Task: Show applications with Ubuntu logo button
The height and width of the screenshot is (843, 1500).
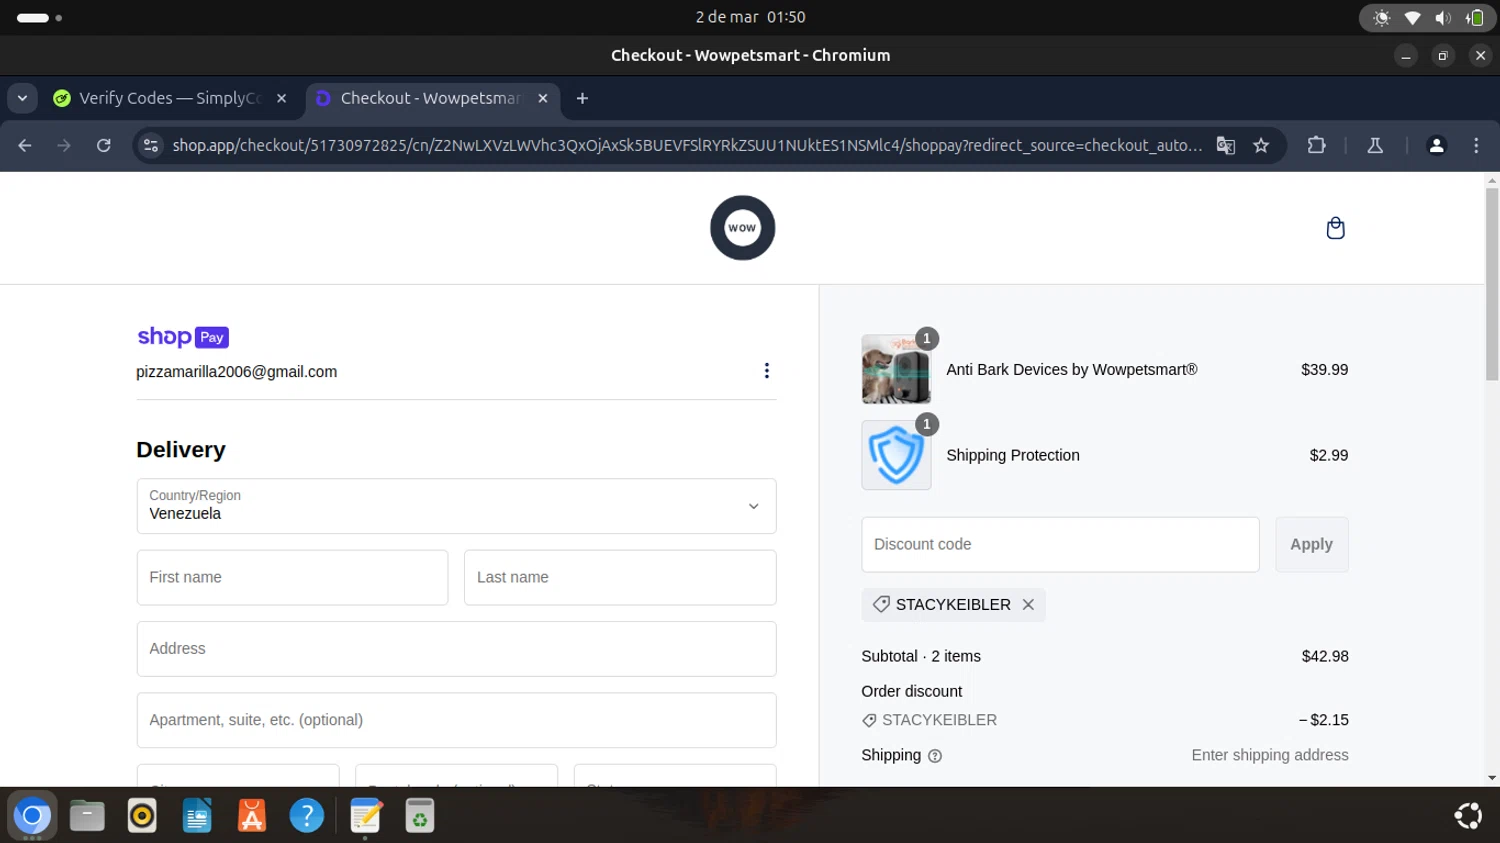Action: coord(1468,816)
